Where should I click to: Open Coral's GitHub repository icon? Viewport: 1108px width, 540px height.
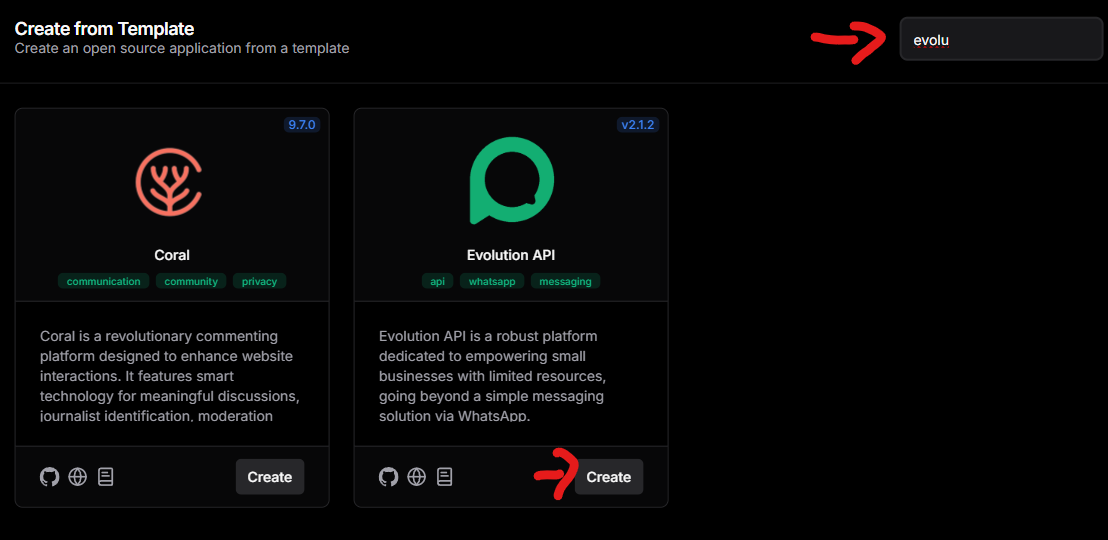pyautogui.click(x=49, y=477)
